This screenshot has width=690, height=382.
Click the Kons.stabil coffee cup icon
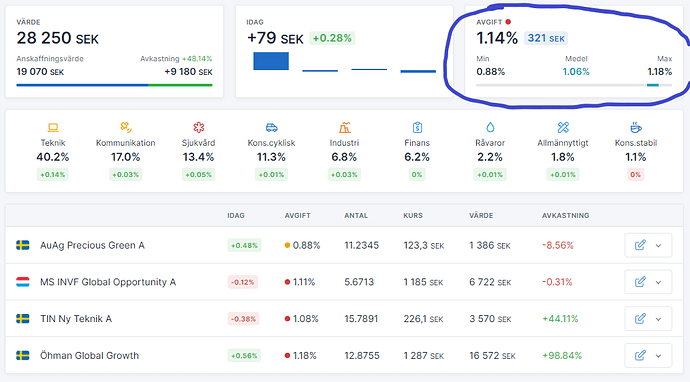636,128
